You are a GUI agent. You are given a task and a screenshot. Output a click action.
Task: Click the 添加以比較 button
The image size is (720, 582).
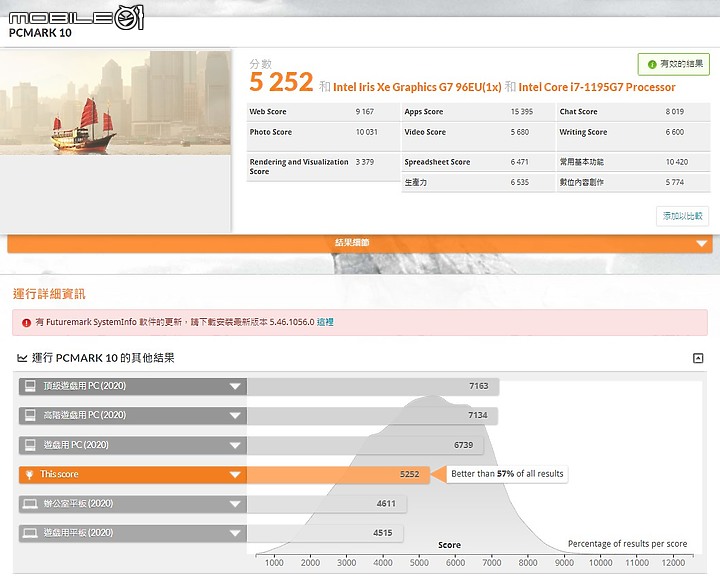tap(682, 216)
